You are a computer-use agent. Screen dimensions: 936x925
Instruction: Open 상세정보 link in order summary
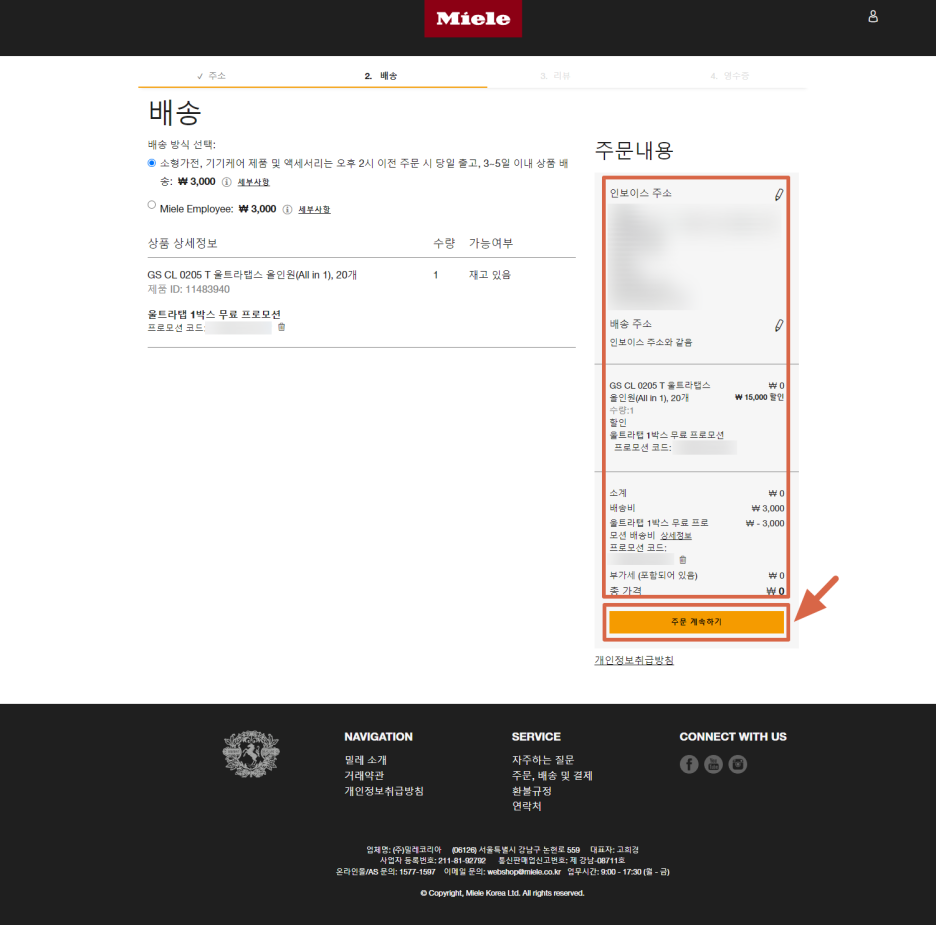pos(676,536)
